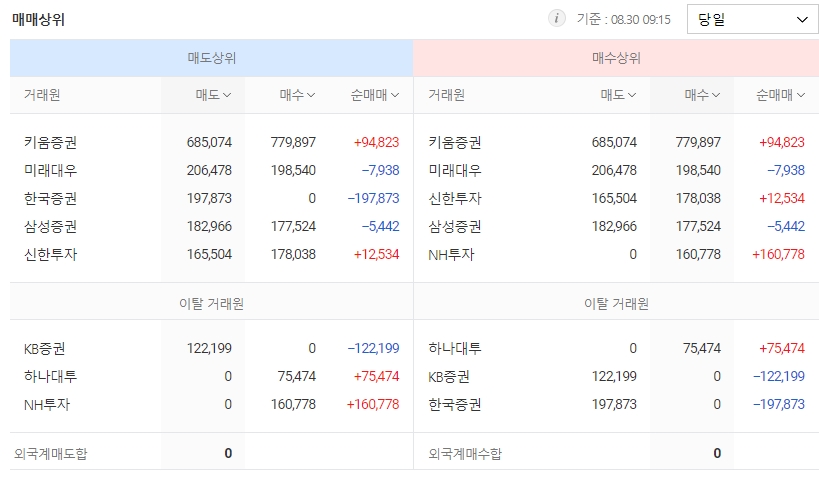This screenshot has height=478, width=819.
Task: Click the +160,778 value in 매수상위 NH투자 row
Action: click(x=778, y=254)
